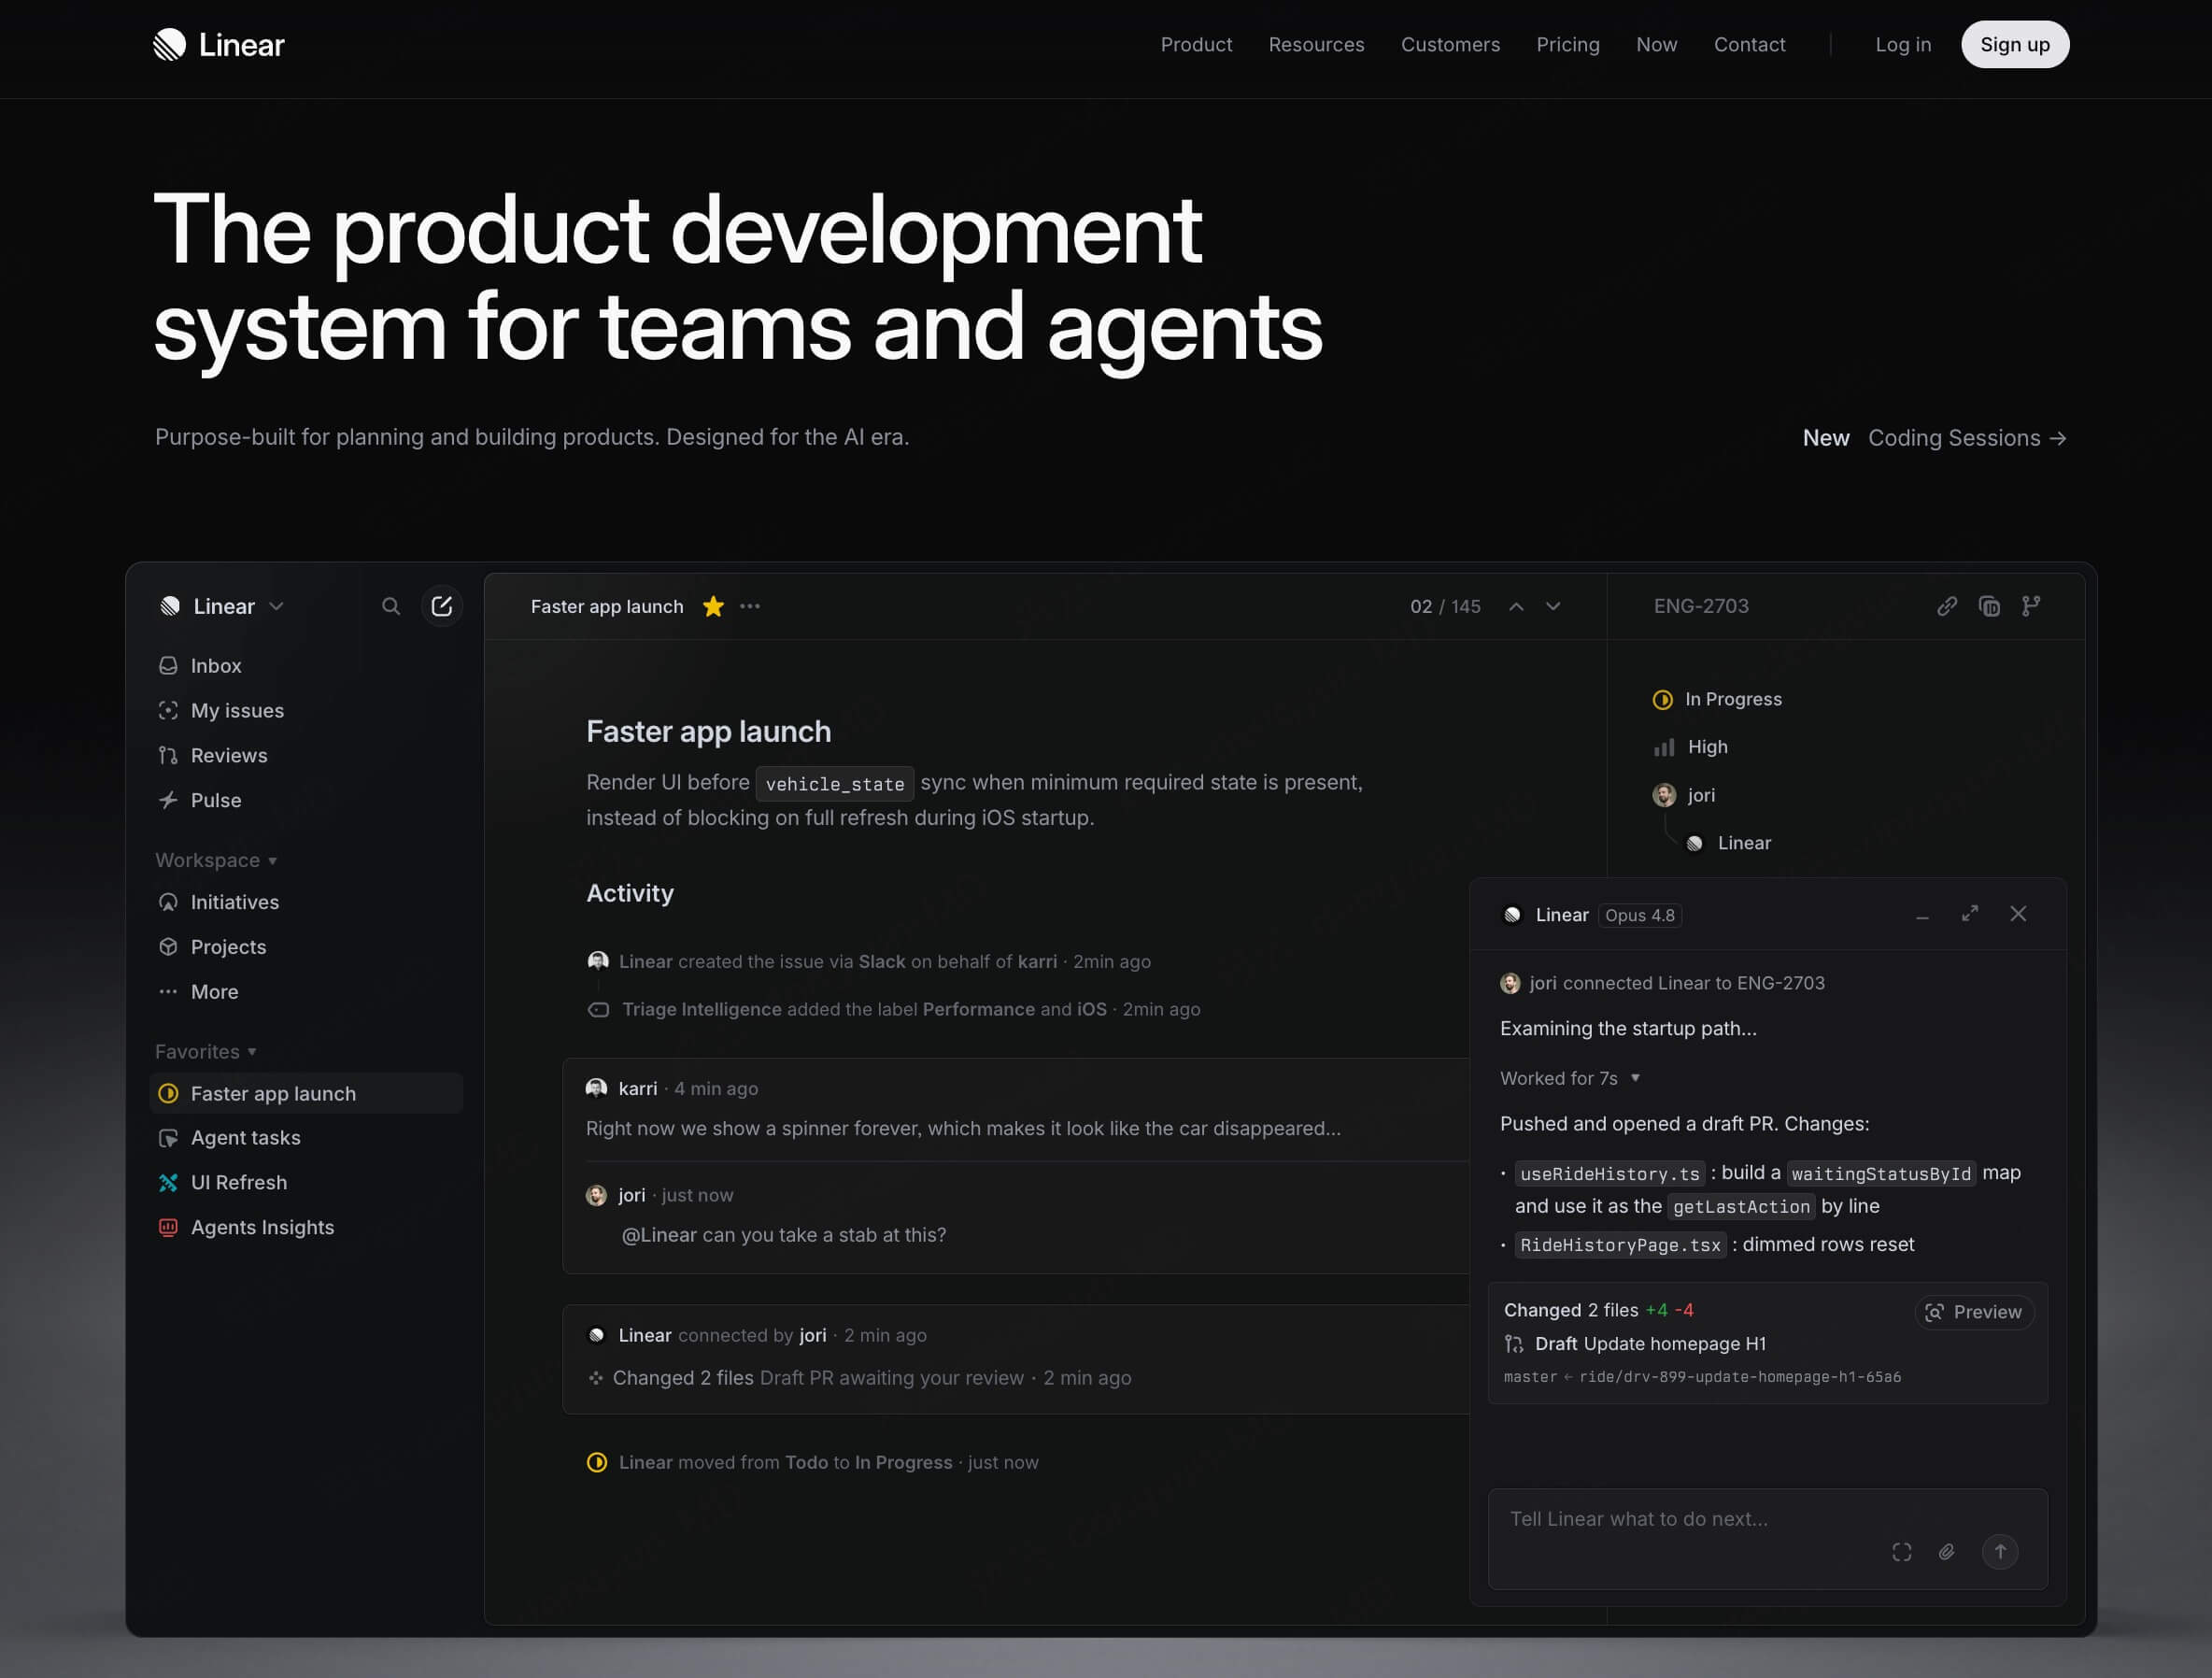Open the Now page link

click(x=1657, y=44)
